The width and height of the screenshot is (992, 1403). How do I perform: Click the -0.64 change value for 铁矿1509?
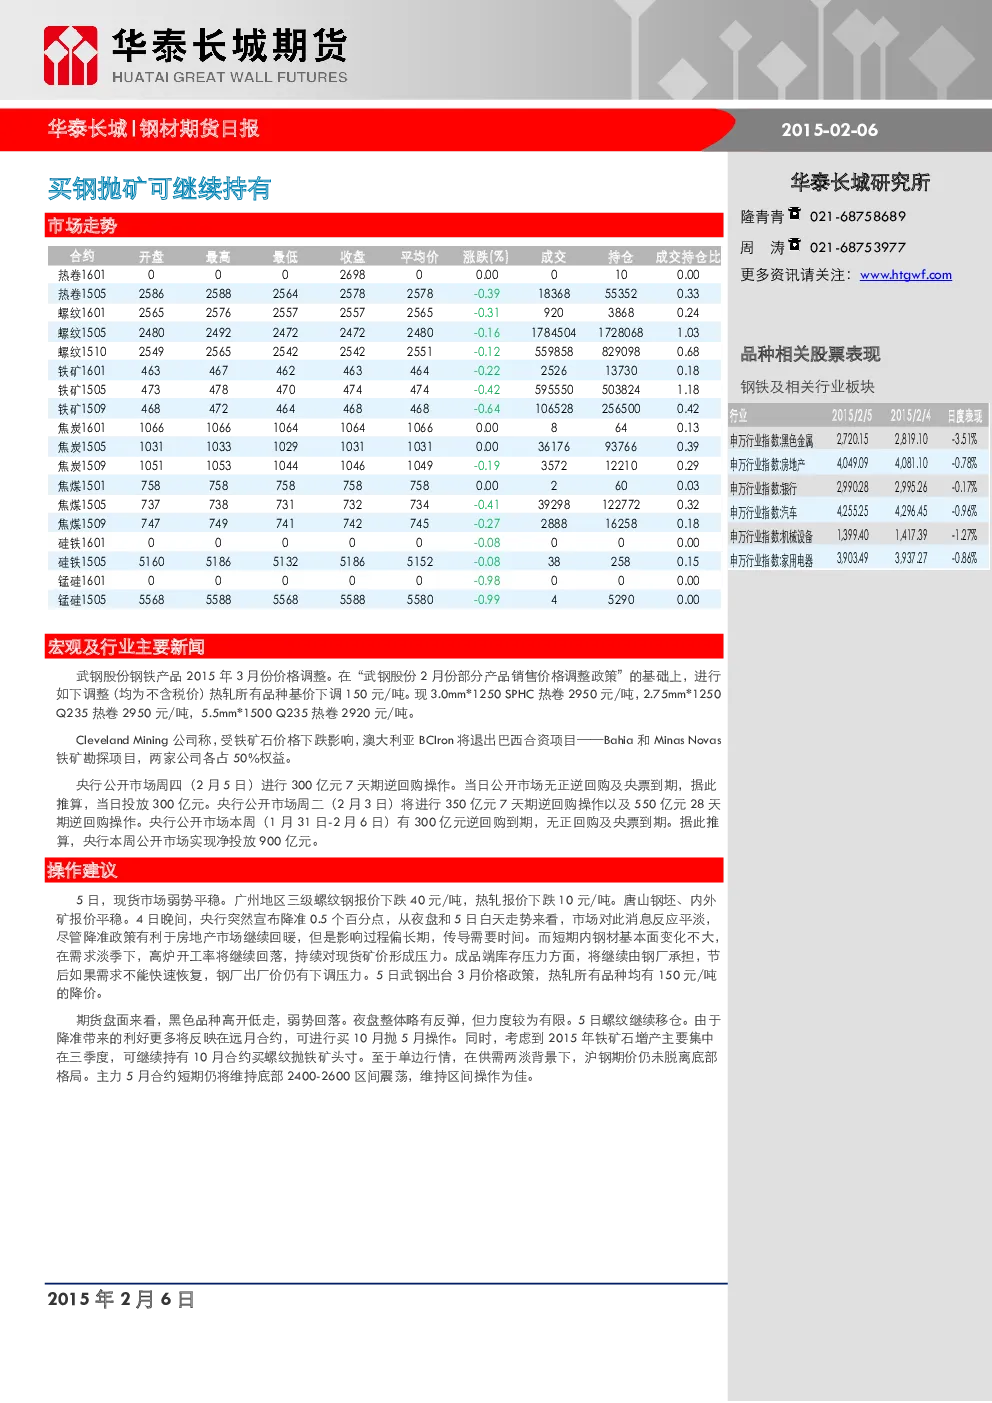pyautogui.click(x=486, y=409)
